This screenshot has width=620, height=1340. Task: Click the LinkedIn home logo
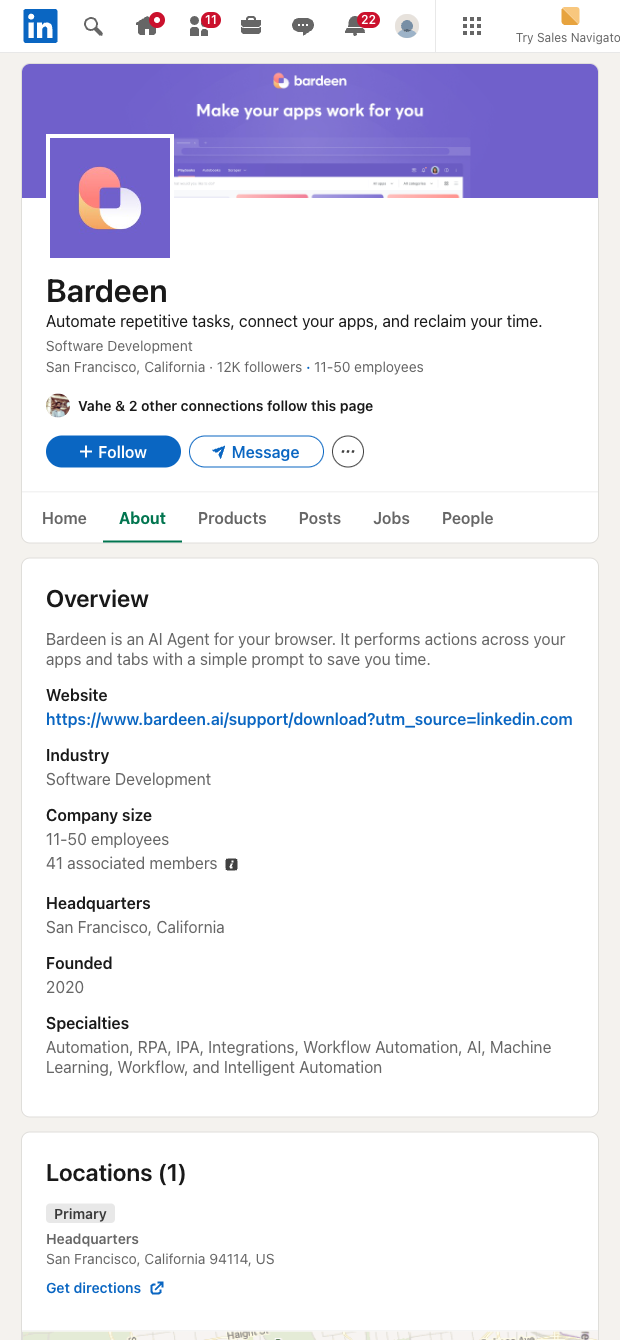pos(40,26)
